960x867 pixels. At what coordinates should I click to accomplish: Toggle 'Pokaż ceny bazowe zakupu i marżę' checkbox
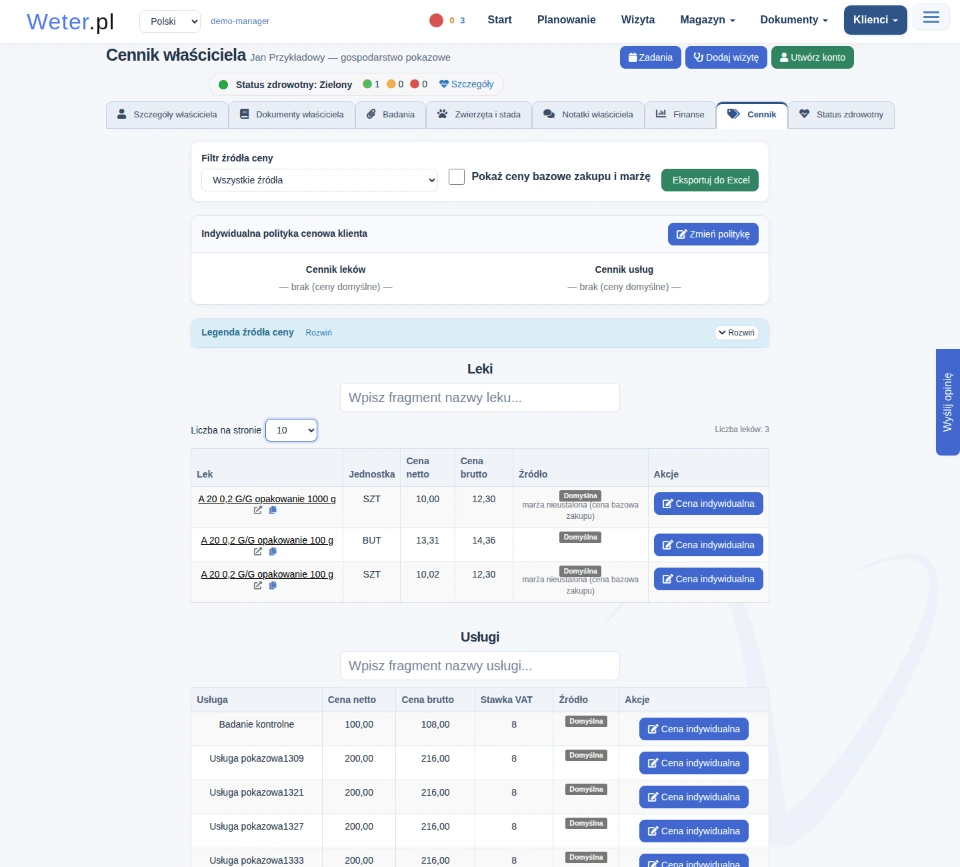pyautogui.click(x=456, y=176)
